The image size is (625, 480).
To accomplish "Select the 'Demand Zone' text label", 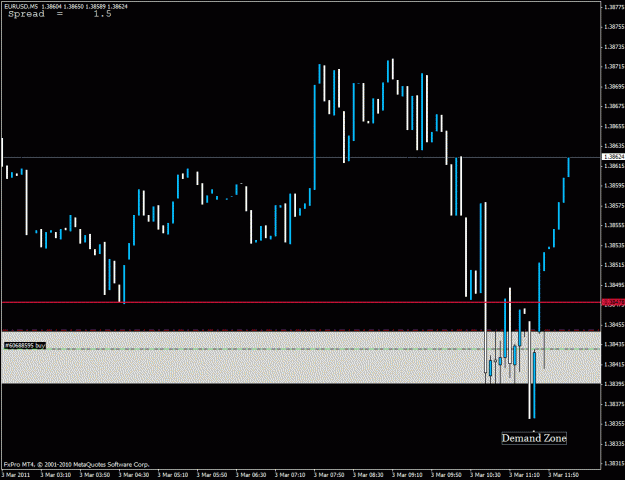I will pyautogui.click(x=534, y=438).
